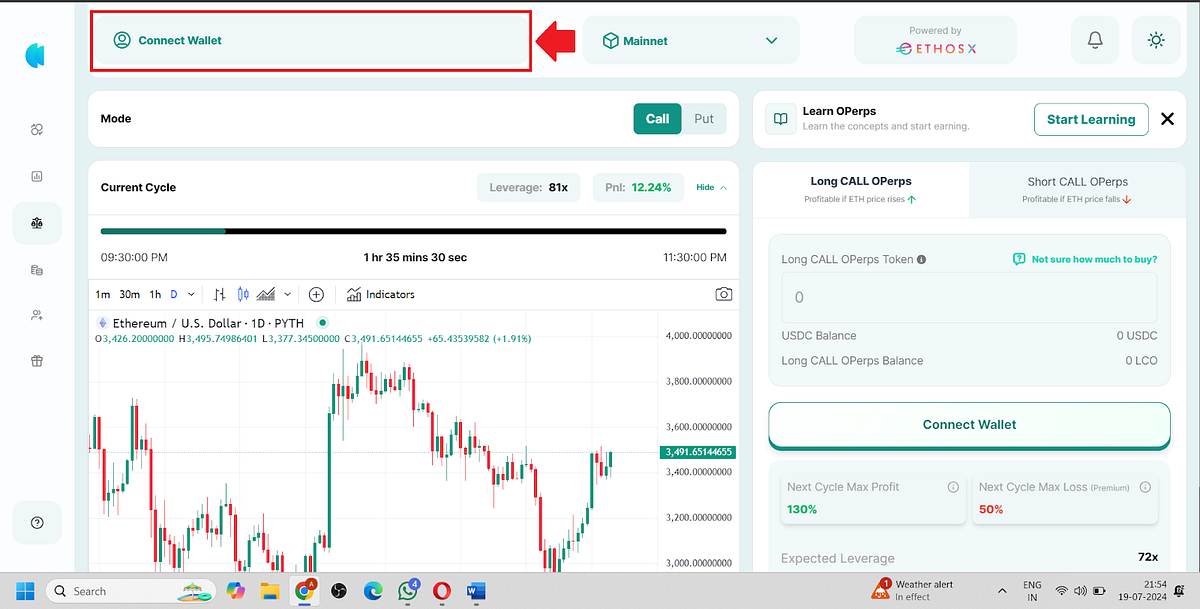The image size is (1200, 609).
Task: Click Start Learning in the Learn OPerps banner
Action: 1091,119
